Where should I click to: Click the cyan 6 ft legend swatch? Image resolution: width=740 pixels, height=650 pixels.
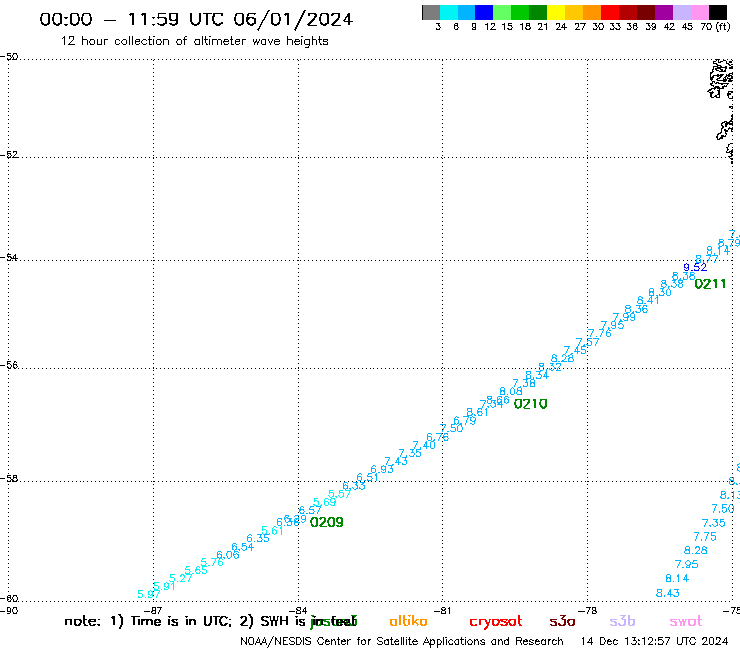[449, 12]
